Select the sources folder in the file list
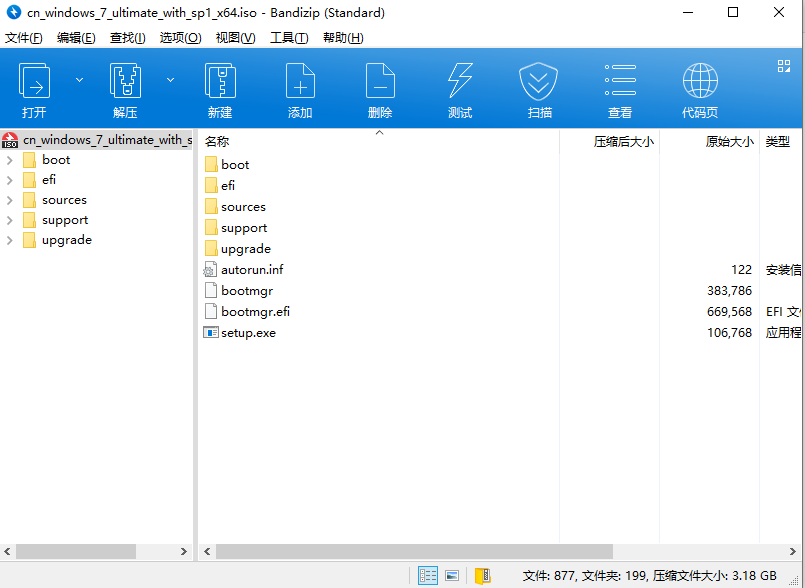The height and width of the screenshot is (588, 805). (243, 207)
